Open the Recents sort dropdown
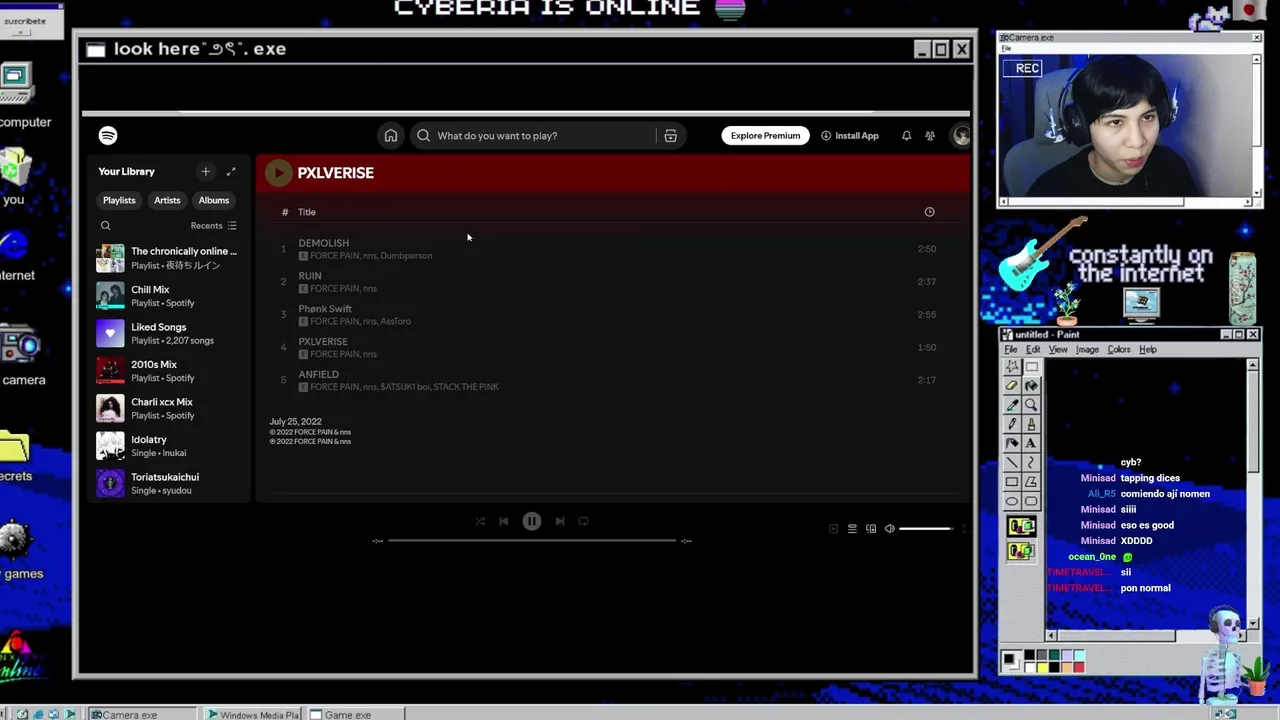The image size is (1280, 720). point(213,226)
